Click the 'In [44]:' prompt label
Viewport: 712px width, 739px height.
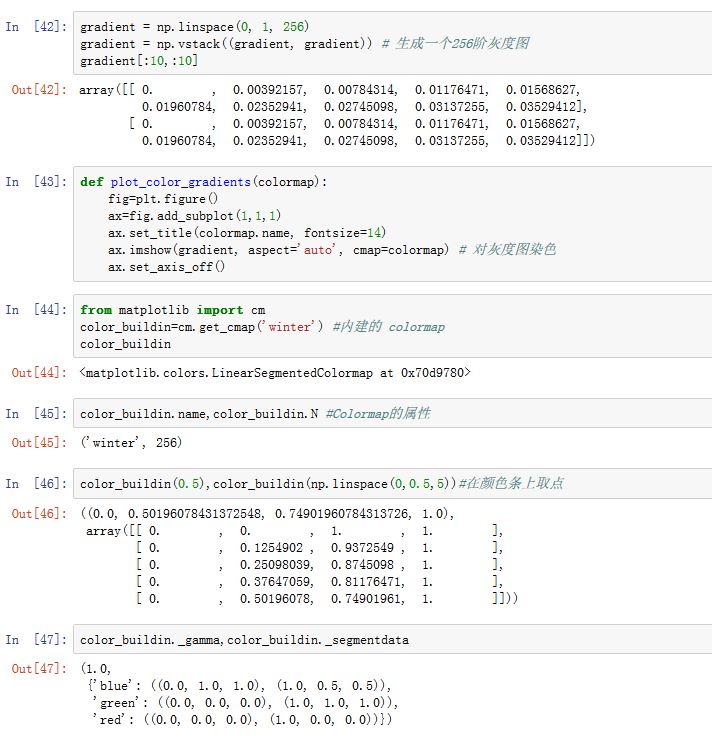coord(36,310)
